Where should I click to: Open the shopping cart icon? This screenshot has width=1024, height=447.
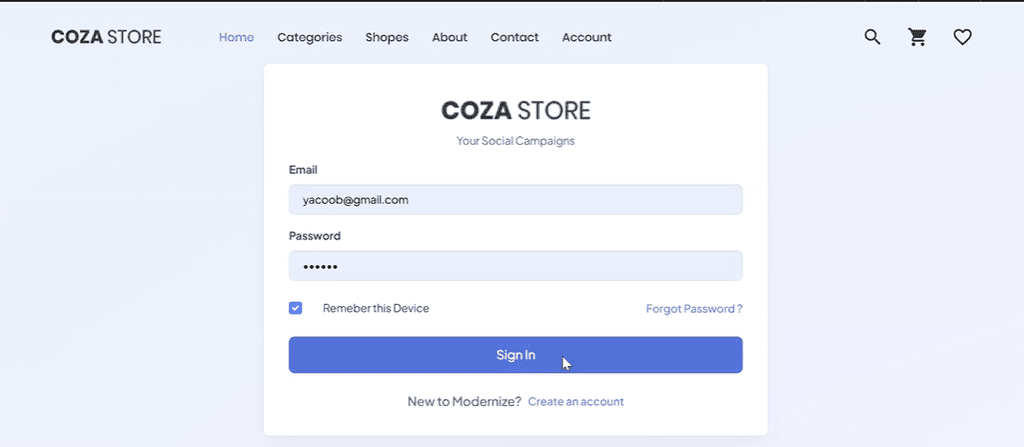(x=917, y=37)
